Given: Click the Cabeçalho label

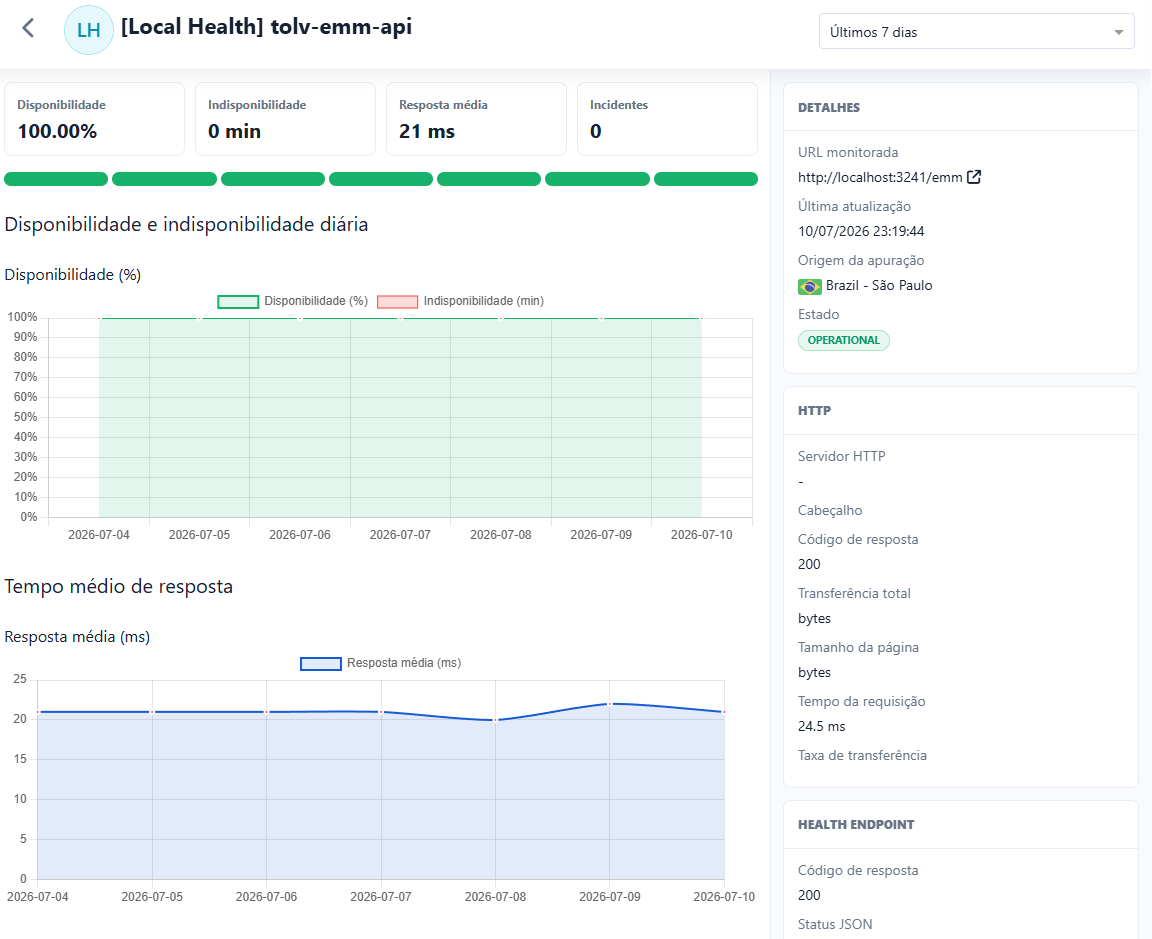Looking at the screenshot, I should coord(830,510).
